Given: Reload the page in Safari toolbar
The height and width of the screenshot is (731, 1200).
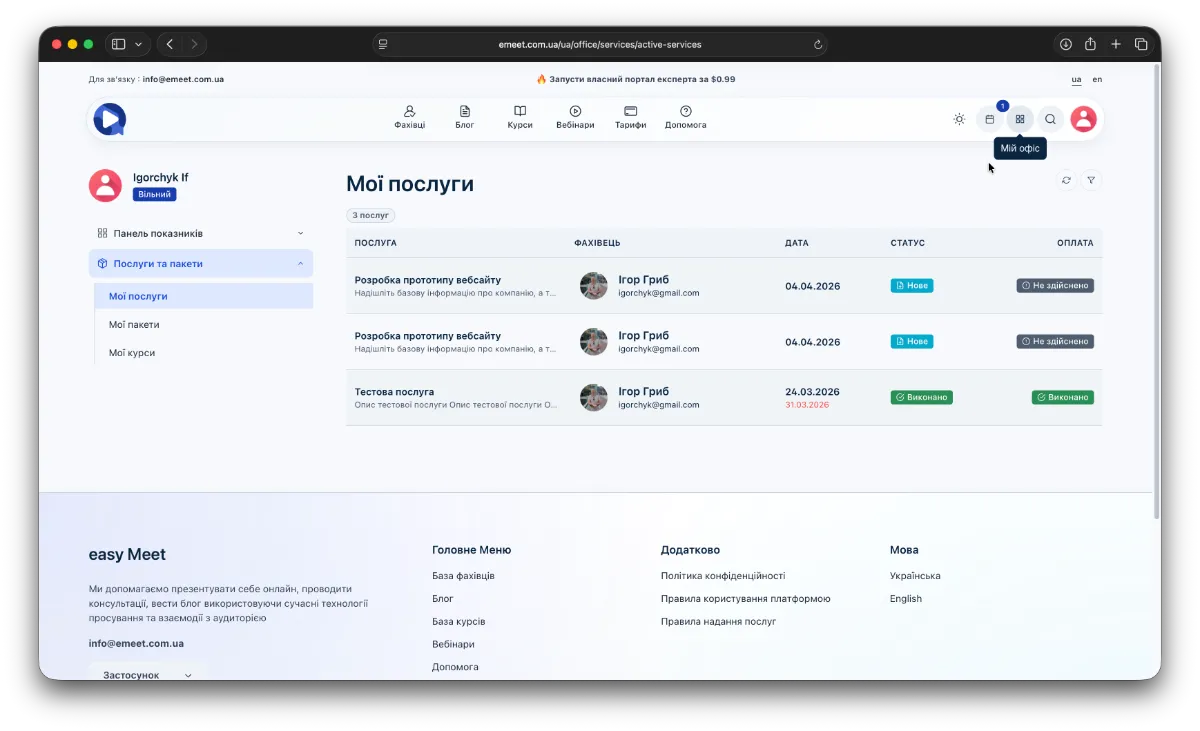Looking at the screenshot, I should [818, 44].
